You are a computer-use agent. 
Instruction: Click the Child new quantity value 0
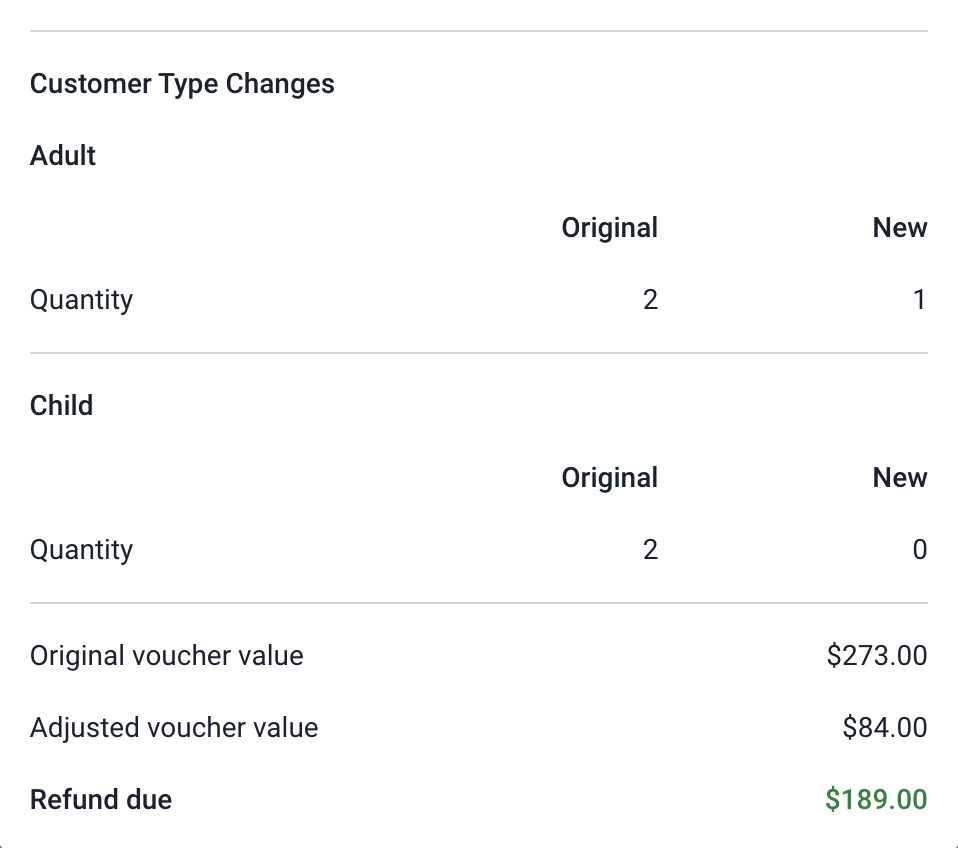click(919, 550)
